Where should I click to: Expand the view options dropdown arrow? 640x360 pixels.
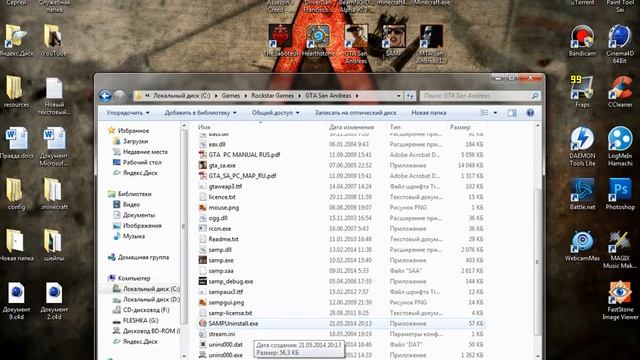point(495,113)
